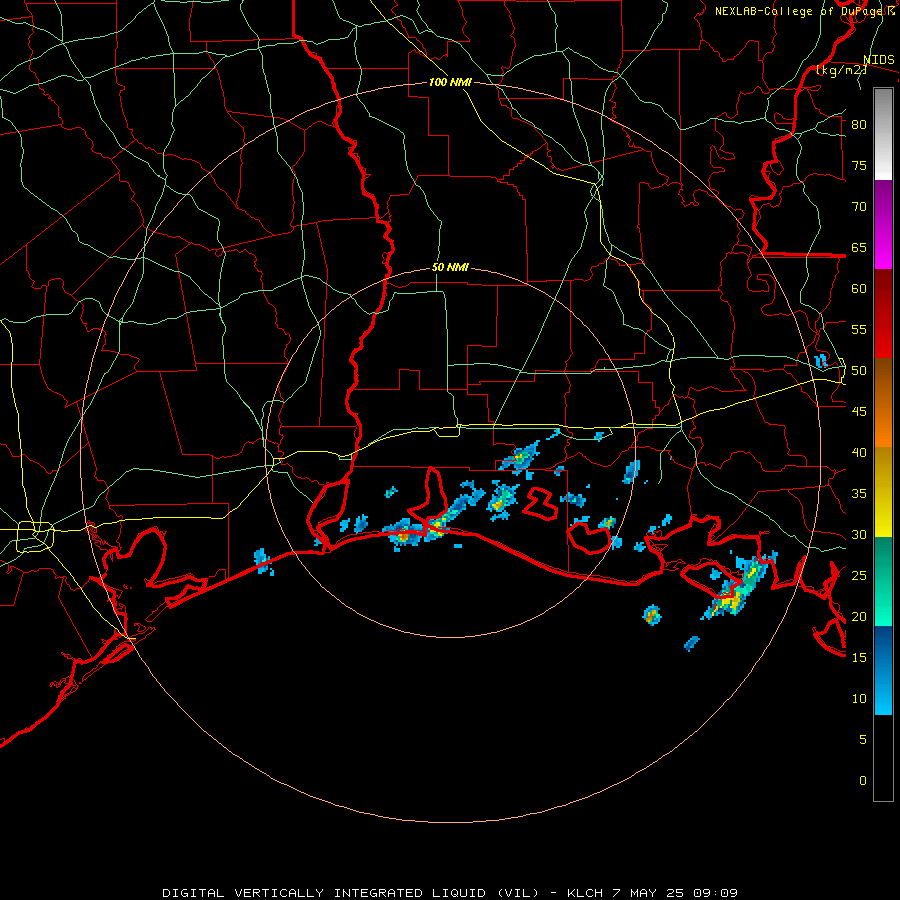Click the '55' value on the color scale
Image resolution: width=900 pixels, height=900 pixels.
[x=859, y=329]
